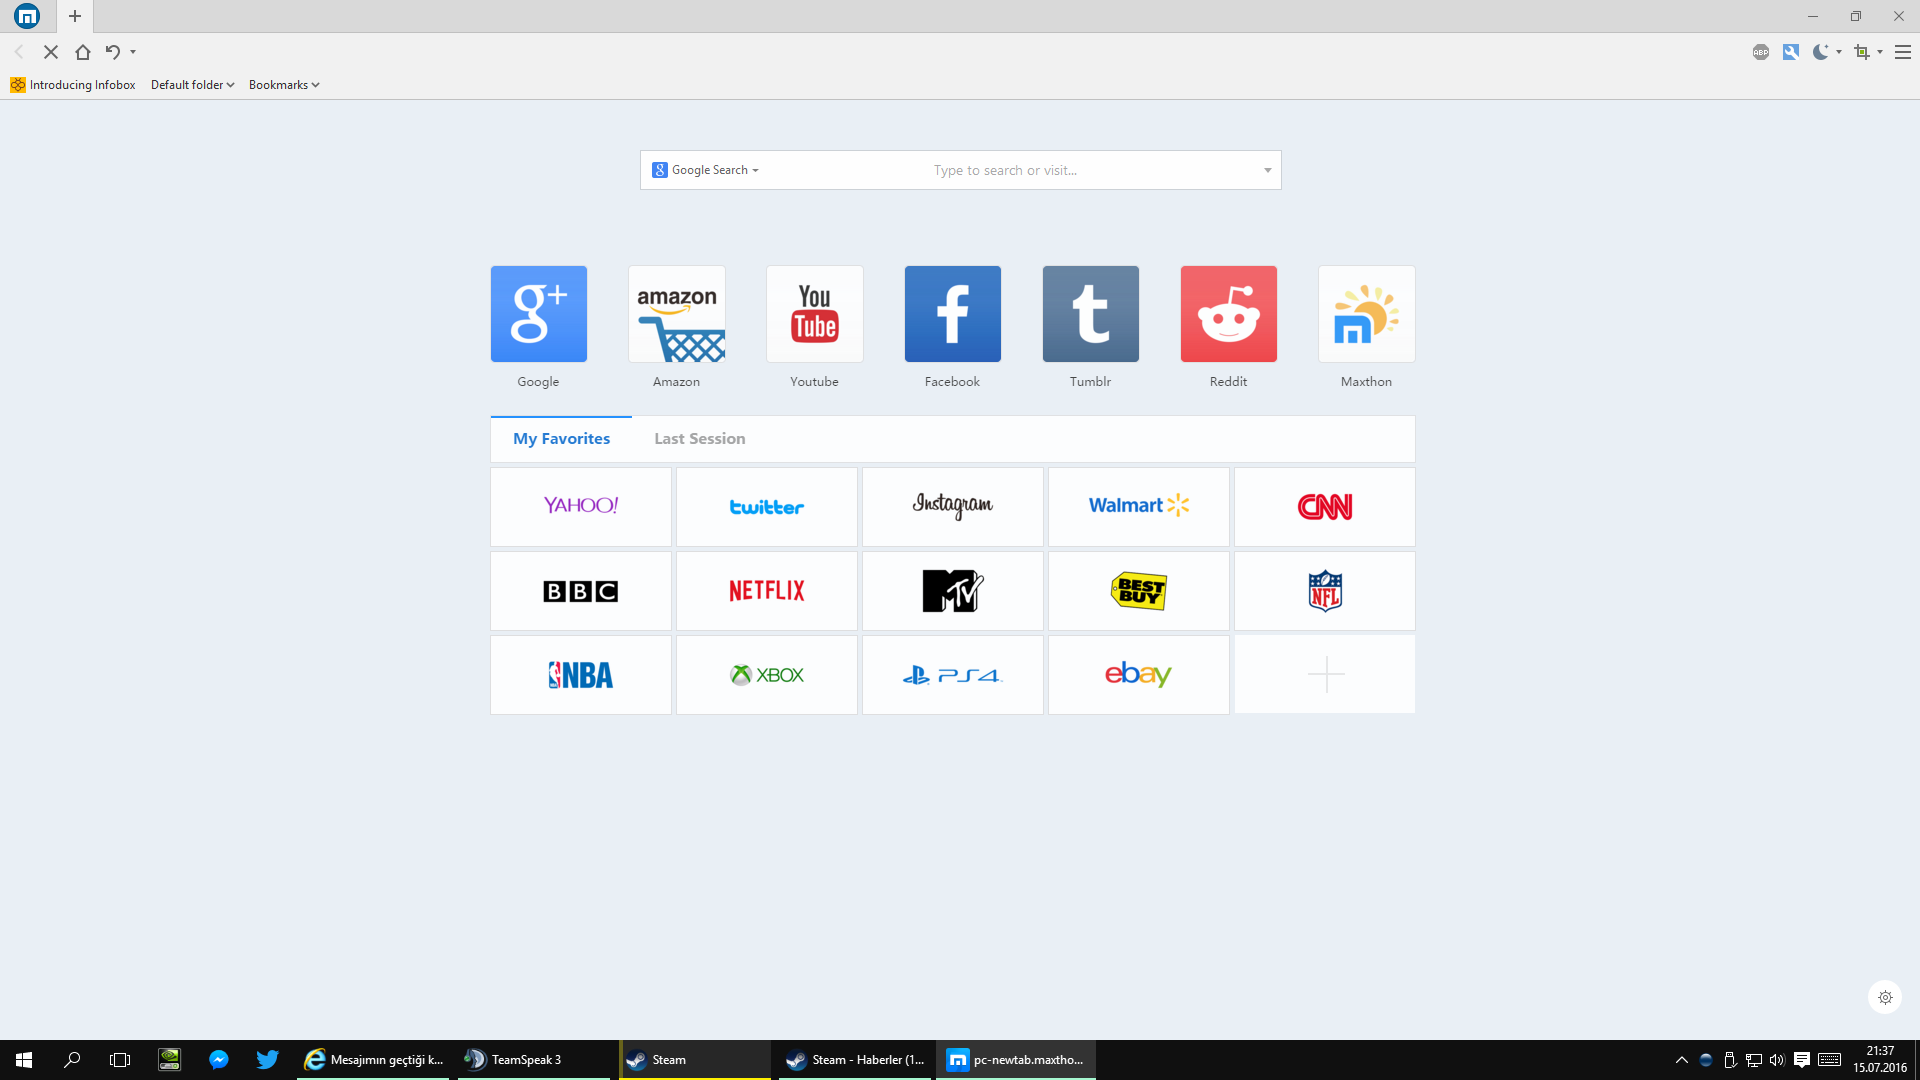Open volume control in system tray
Screen dimensions: 1920x1080
click(x=1777, y=1060)
